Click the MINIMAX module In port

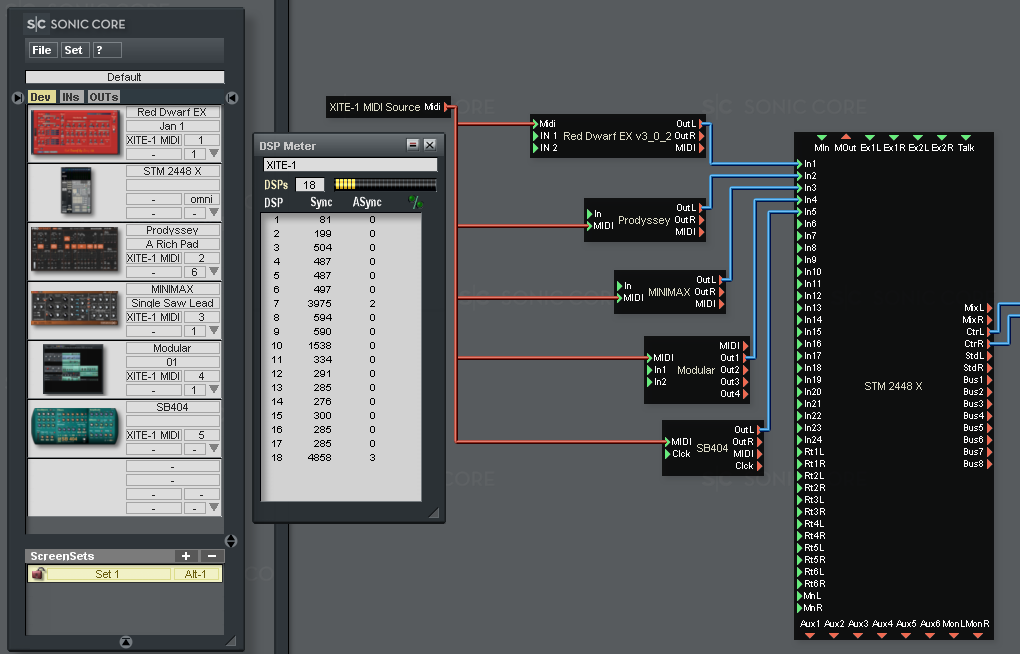click(x=619, y=286)
